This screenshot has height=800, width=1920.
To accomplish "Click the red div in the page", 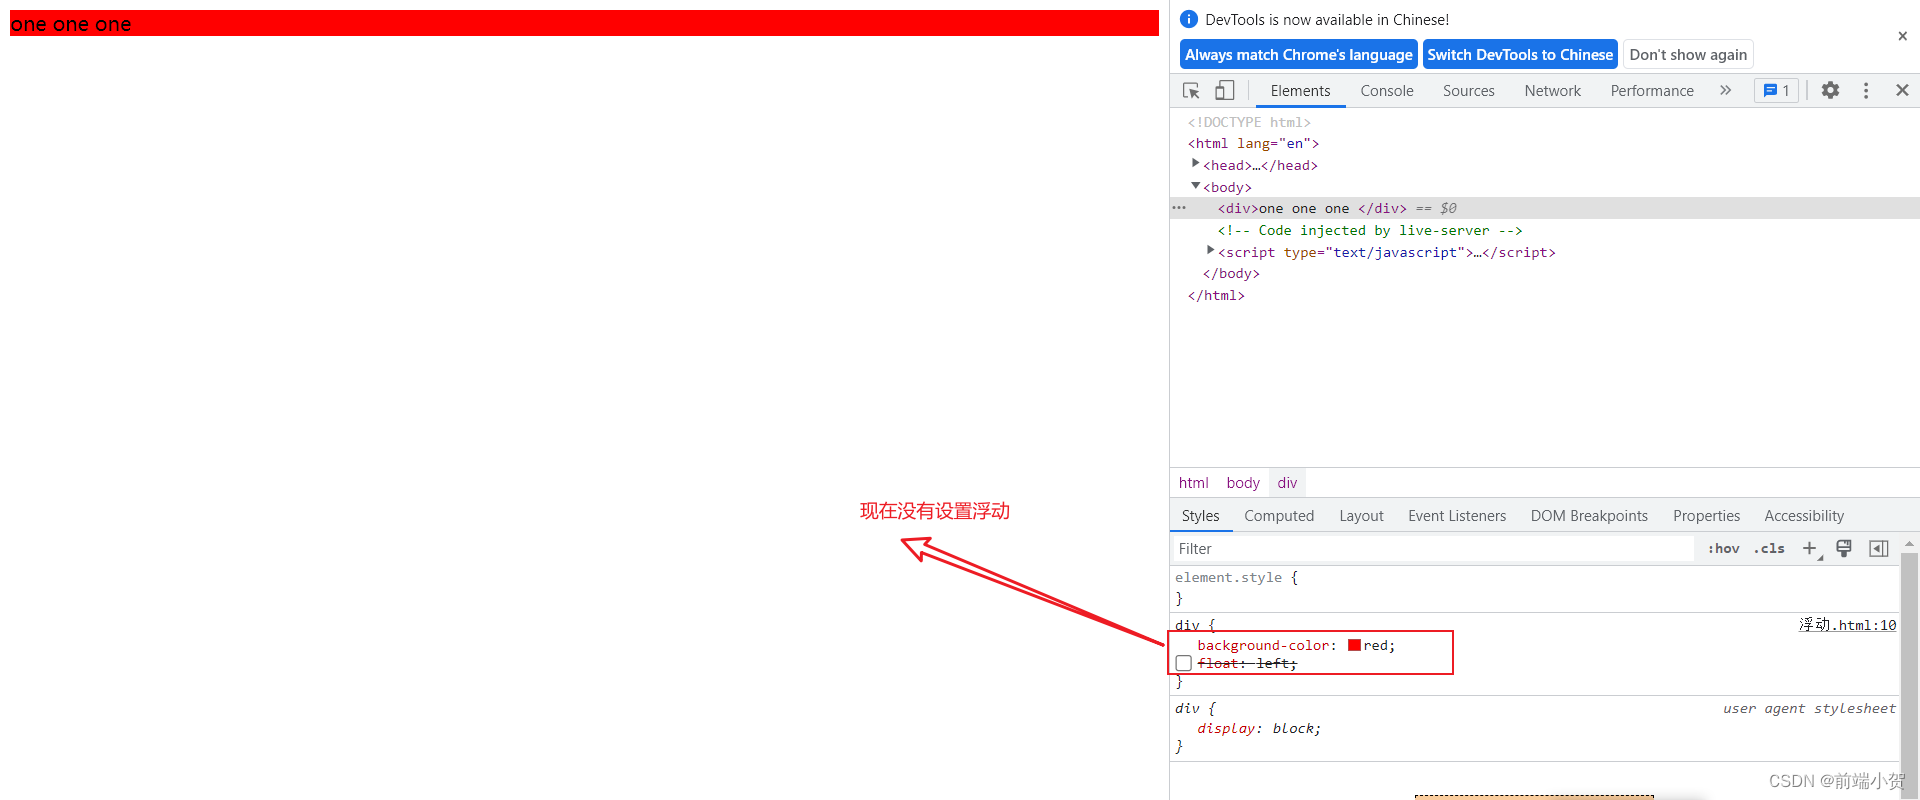I will point(584,23).
